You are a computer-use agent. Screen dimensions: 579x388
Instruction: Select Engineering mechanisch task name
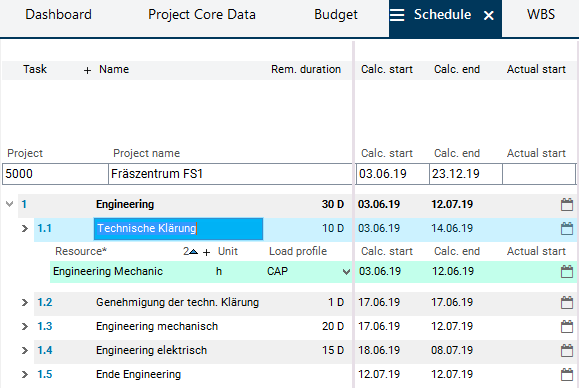(x=157, y=326)
